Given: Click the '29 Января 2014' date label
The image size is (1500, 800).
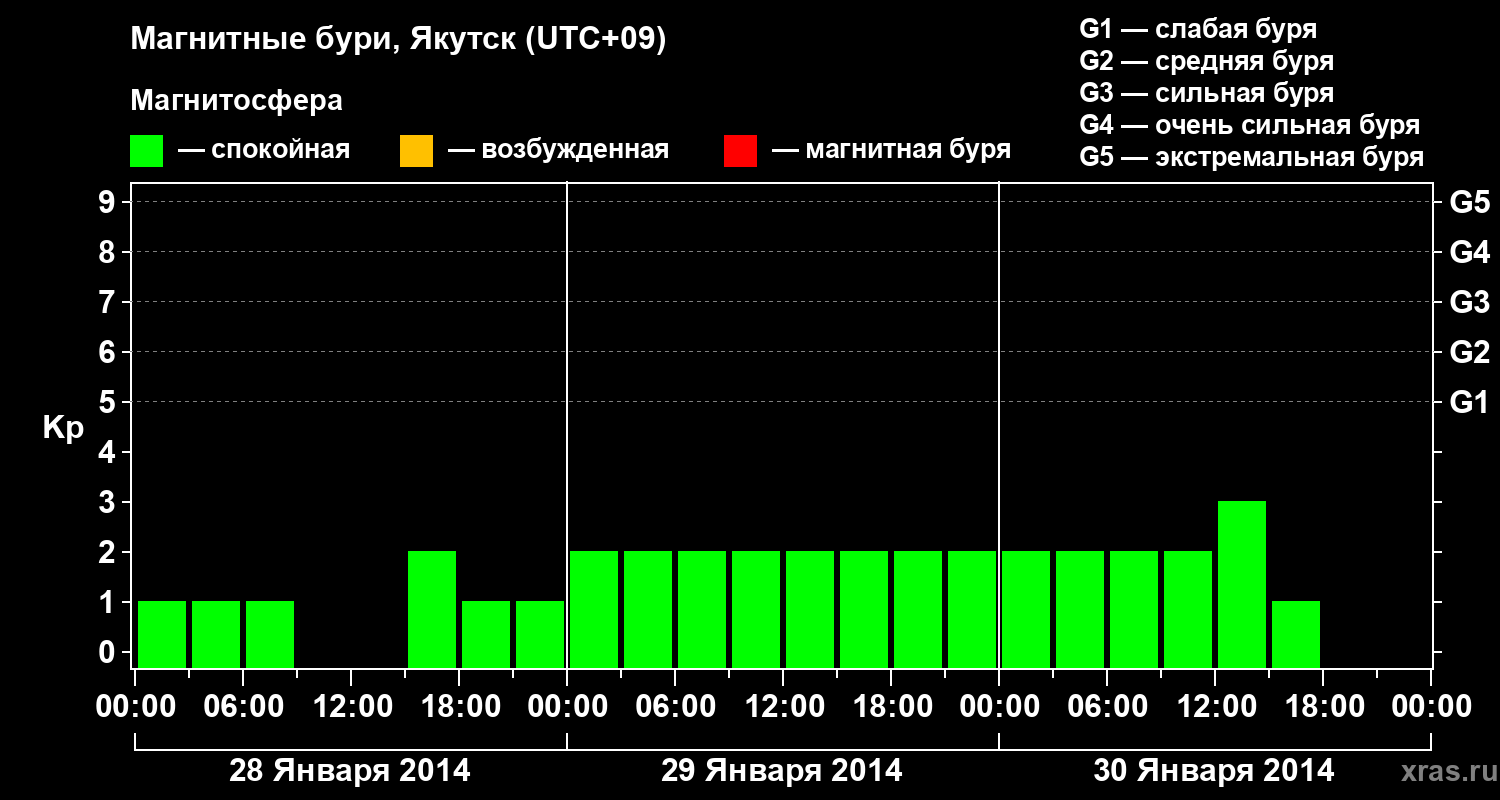Looking at the screenshot, I should [x=782, y=771].
